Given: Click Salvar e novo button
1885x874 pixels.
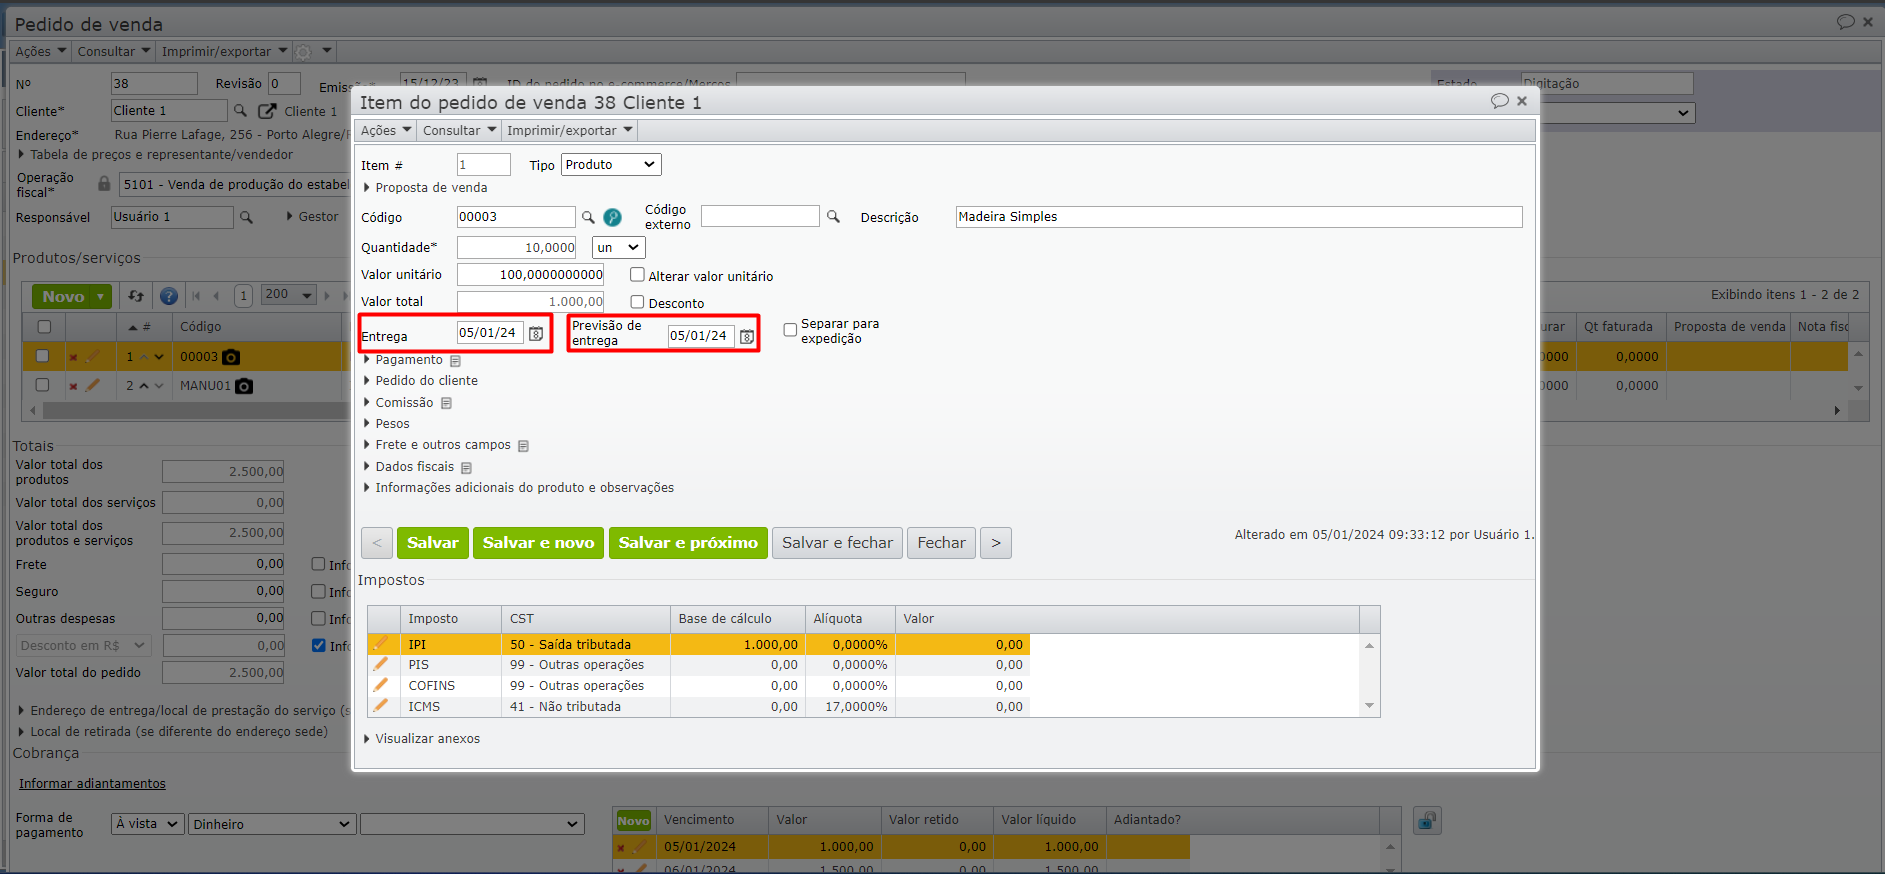Looking at the screenshot, I should coord(538,543).
